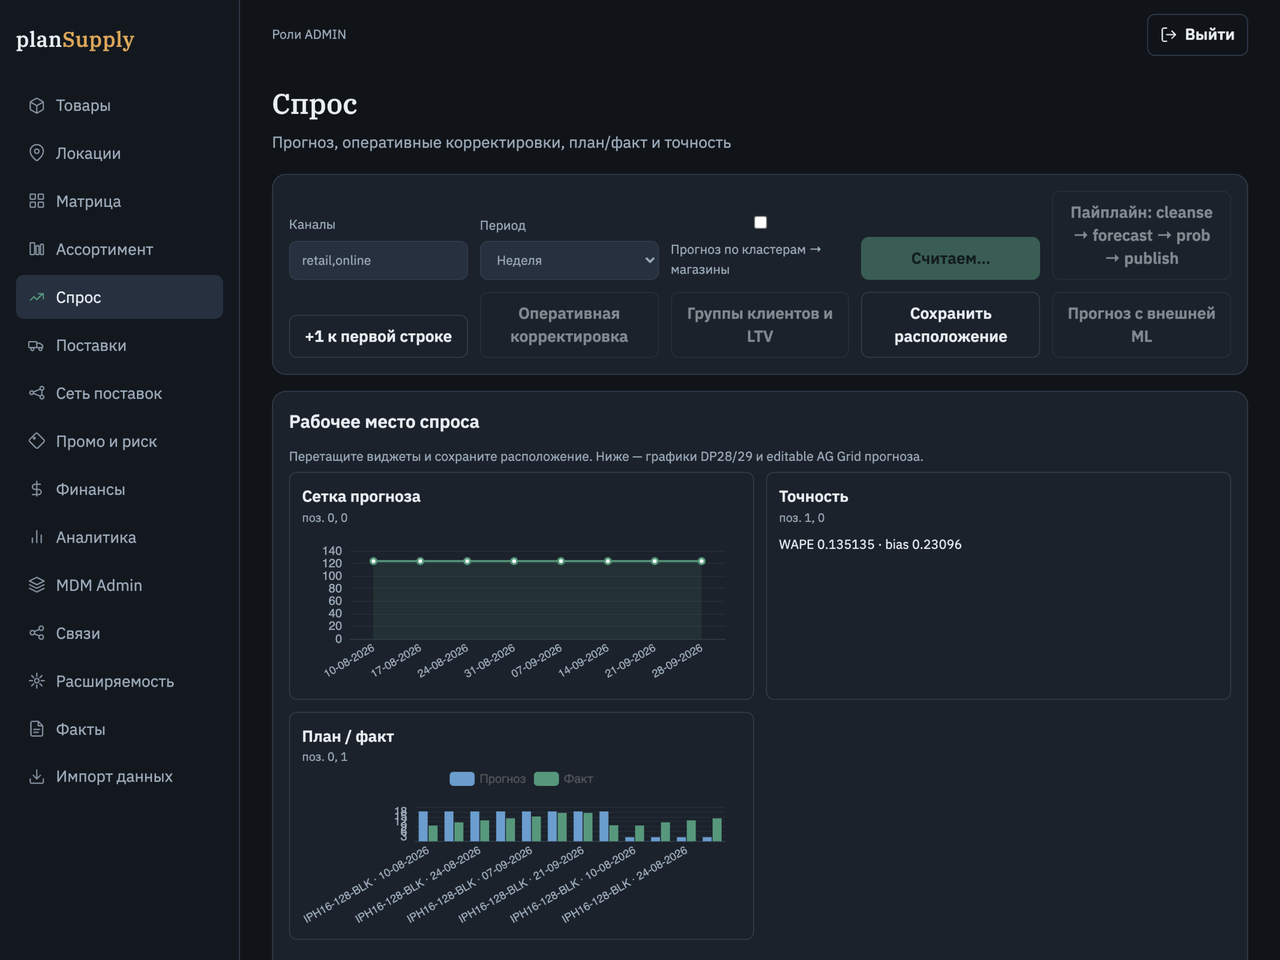Open the MDM Admin menu item
Viewport: 1280px width, 960px height.
pyautogui.click(x=119, y=585)
